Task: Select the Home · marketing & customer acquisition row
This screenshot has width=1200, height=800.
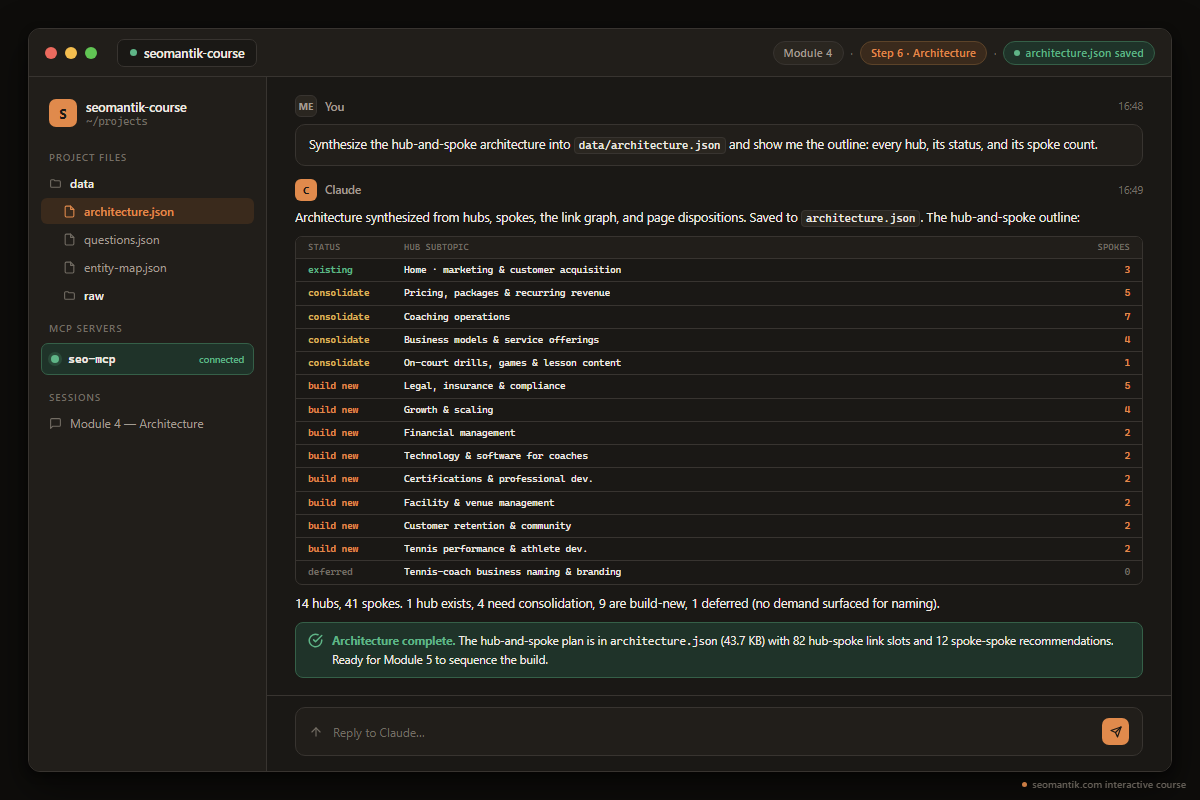Action: (718, 270)
